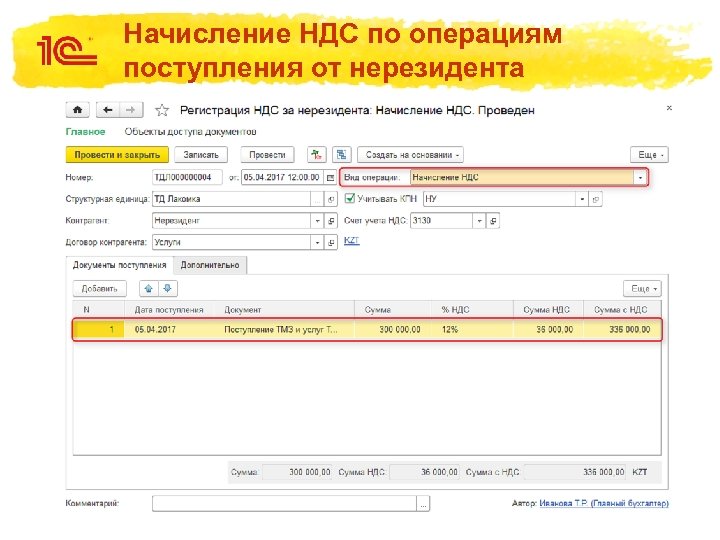Click the Контрагент Нерезидент field
The image size is (720, 540).
[x=231, y=221]
